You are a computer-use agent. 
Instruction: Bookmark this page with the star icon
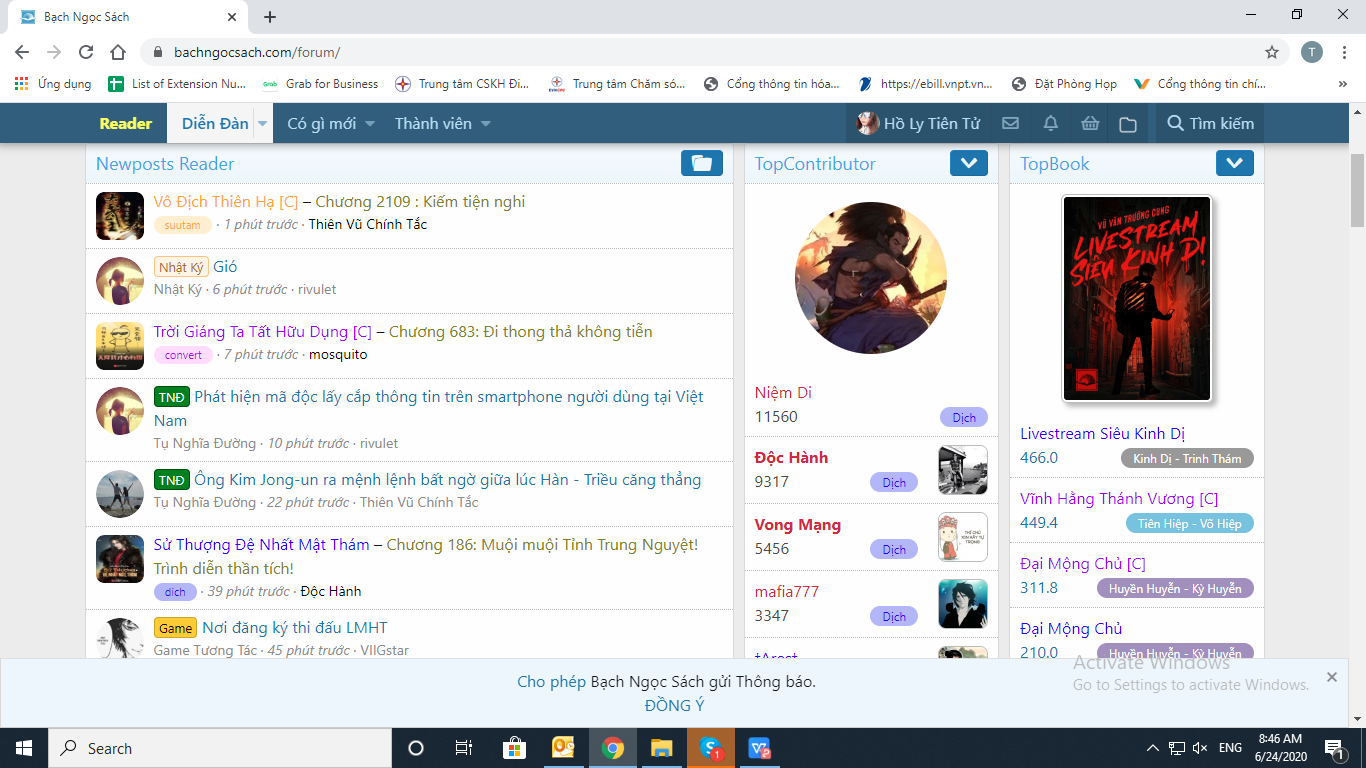click(1271, 52)
